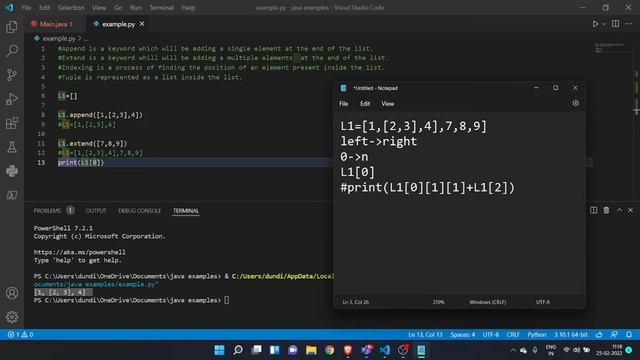This screenshot has width=640, height=360.
Task: Switch to the Debug Console tab
Action: coord(140,211)
